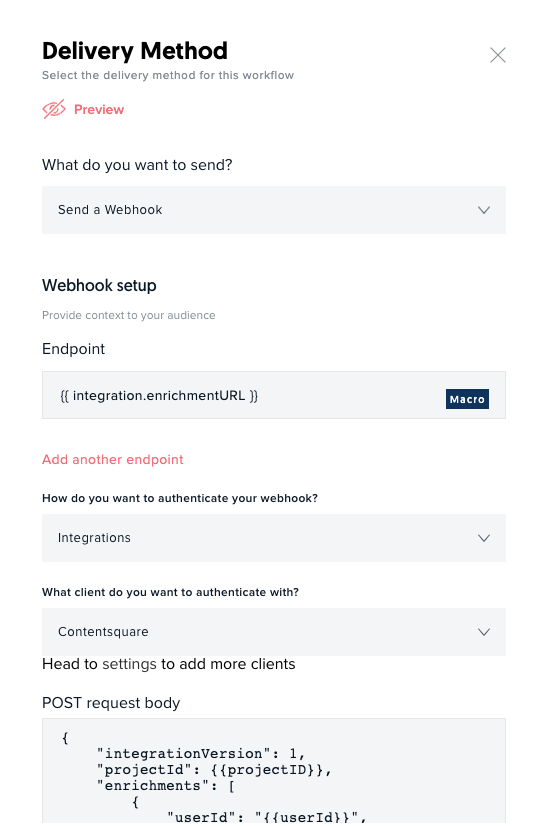The width and height of the screenshot is (547, 826).
Task: Click the Macro badge button
Action: pyautogui.click(x=467, y=399)
